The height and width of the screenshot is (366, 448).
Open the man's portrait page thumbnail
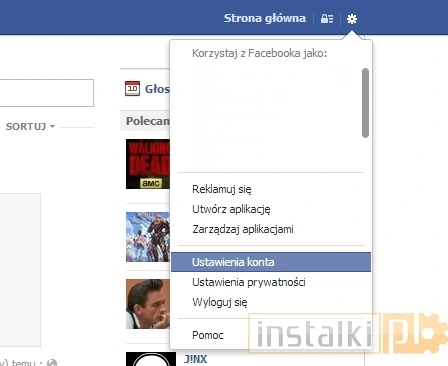pos(148,304)
